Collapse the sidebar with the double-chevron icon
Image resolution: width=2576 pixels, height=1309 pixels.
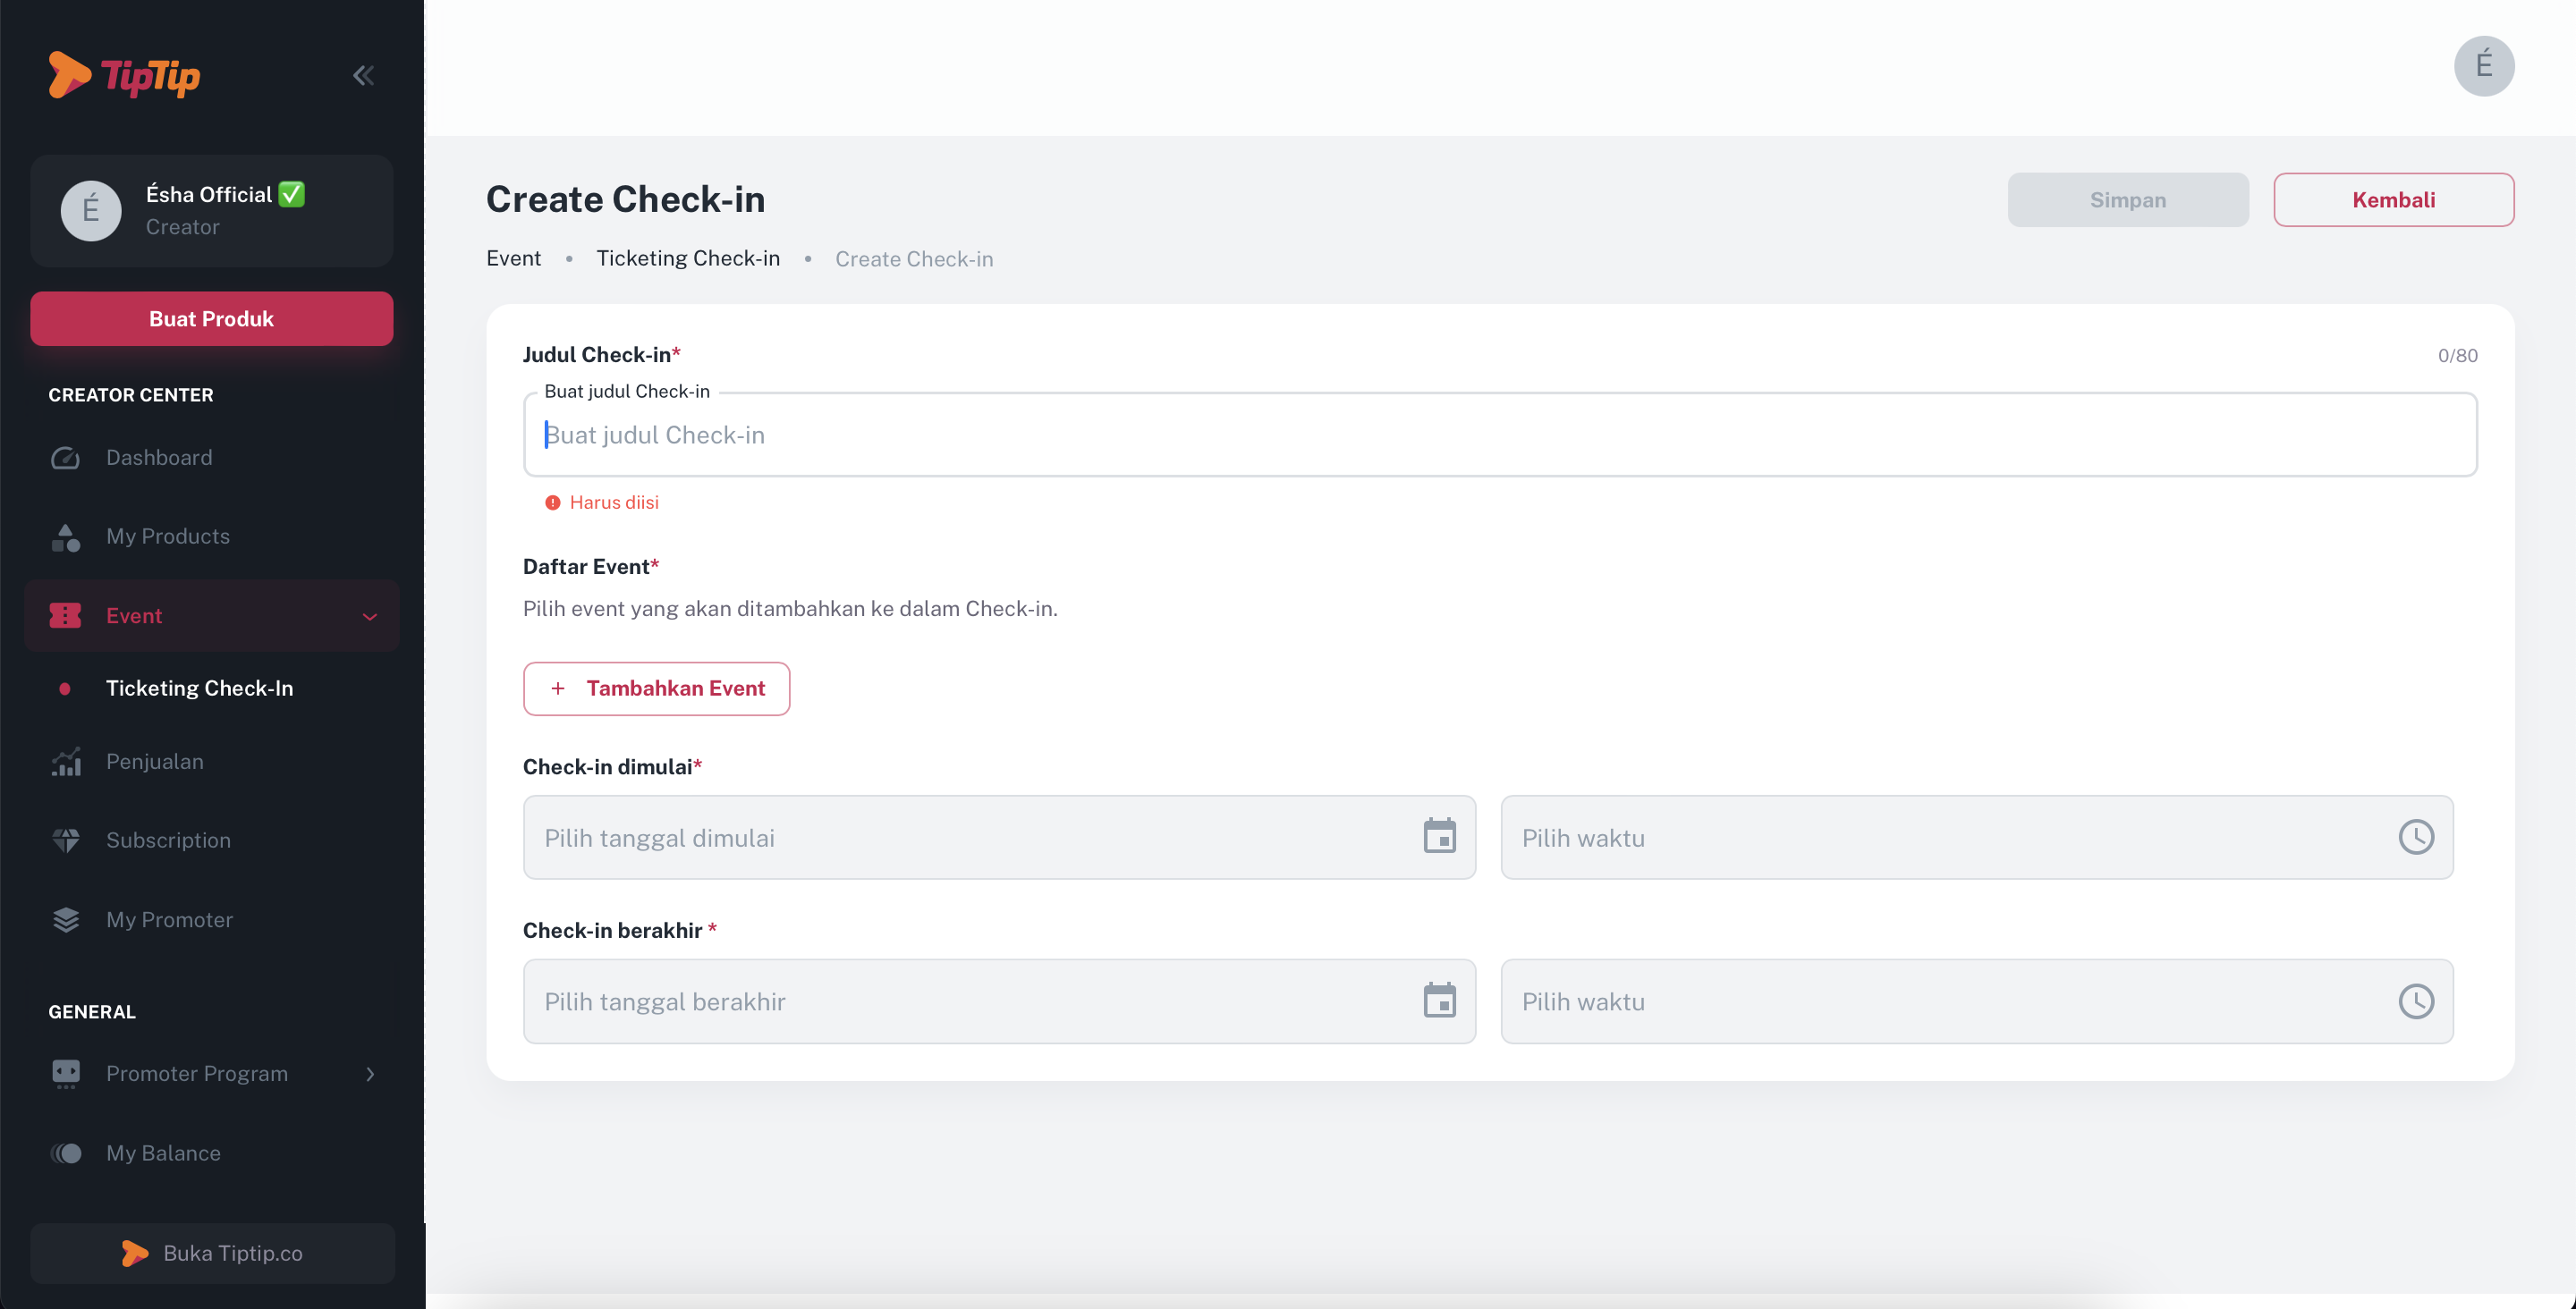[x=363, y=75]
